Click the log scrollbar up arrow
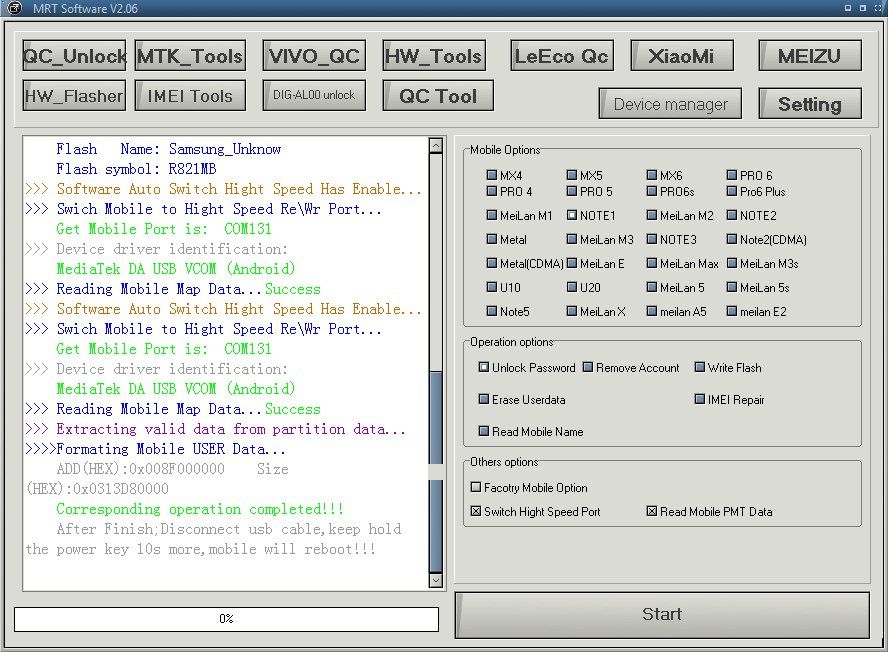Viewport: 888px width, 652px height. (x=436, y=146)
